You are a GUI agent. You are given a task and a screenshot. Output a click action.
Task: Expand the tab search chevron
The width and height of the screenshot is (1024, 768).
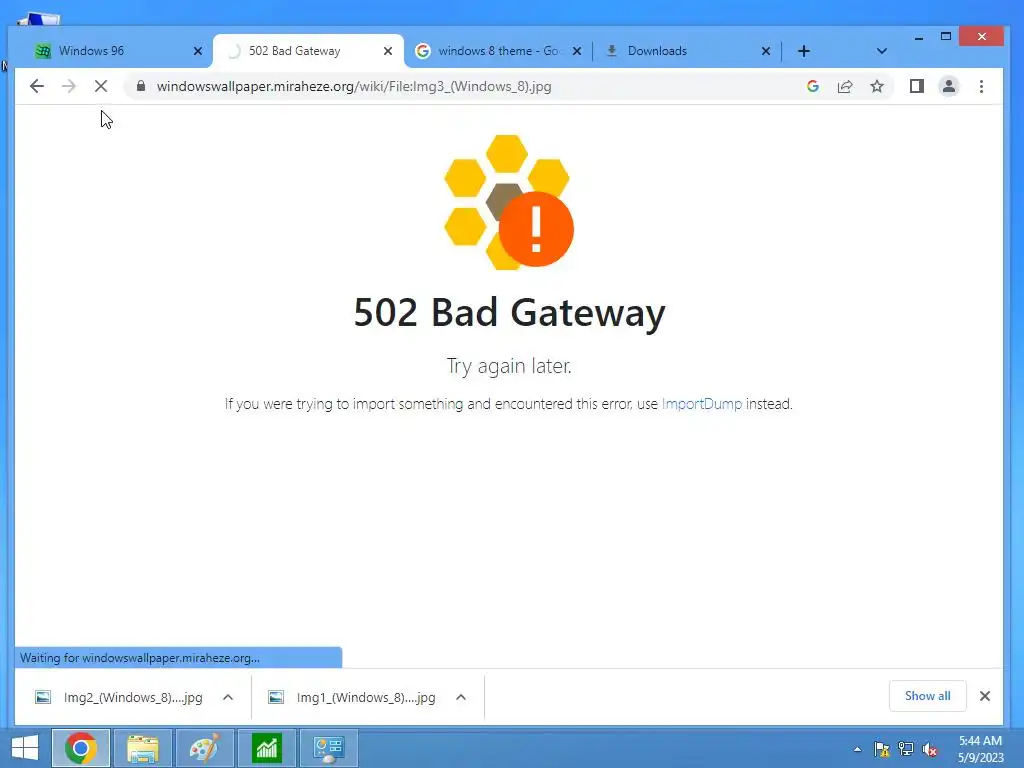click(x=882, y=51)
